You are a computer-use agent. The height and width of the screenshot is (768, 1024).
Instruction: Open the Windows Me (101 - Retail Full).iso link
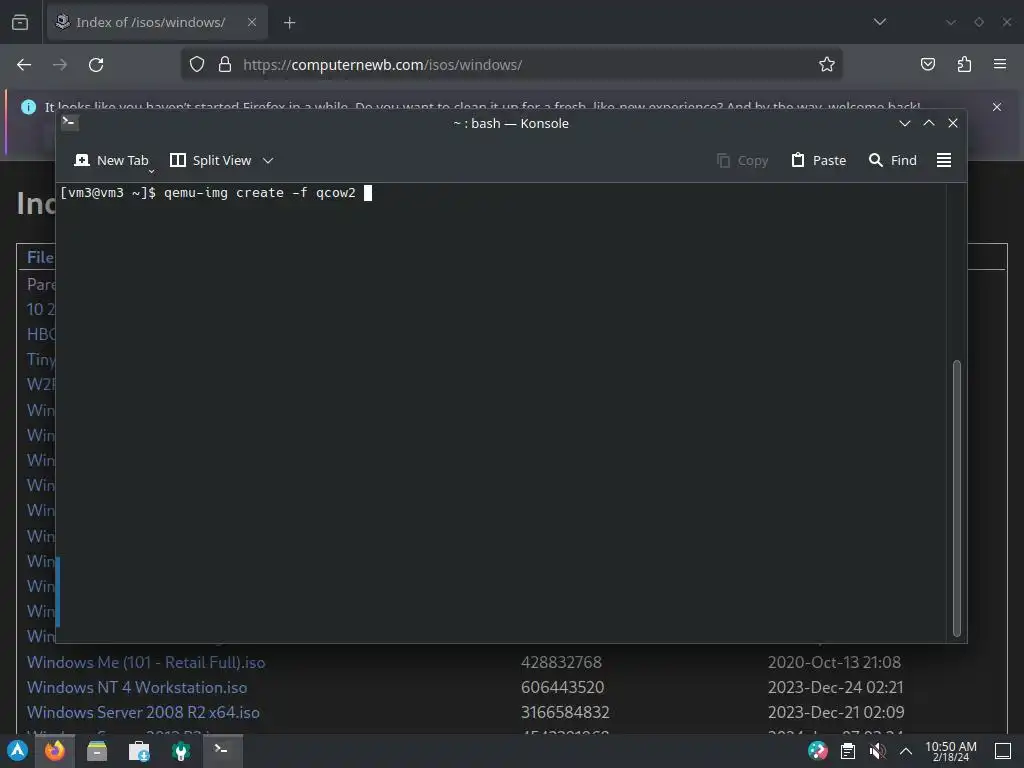[x=146, y=662]
